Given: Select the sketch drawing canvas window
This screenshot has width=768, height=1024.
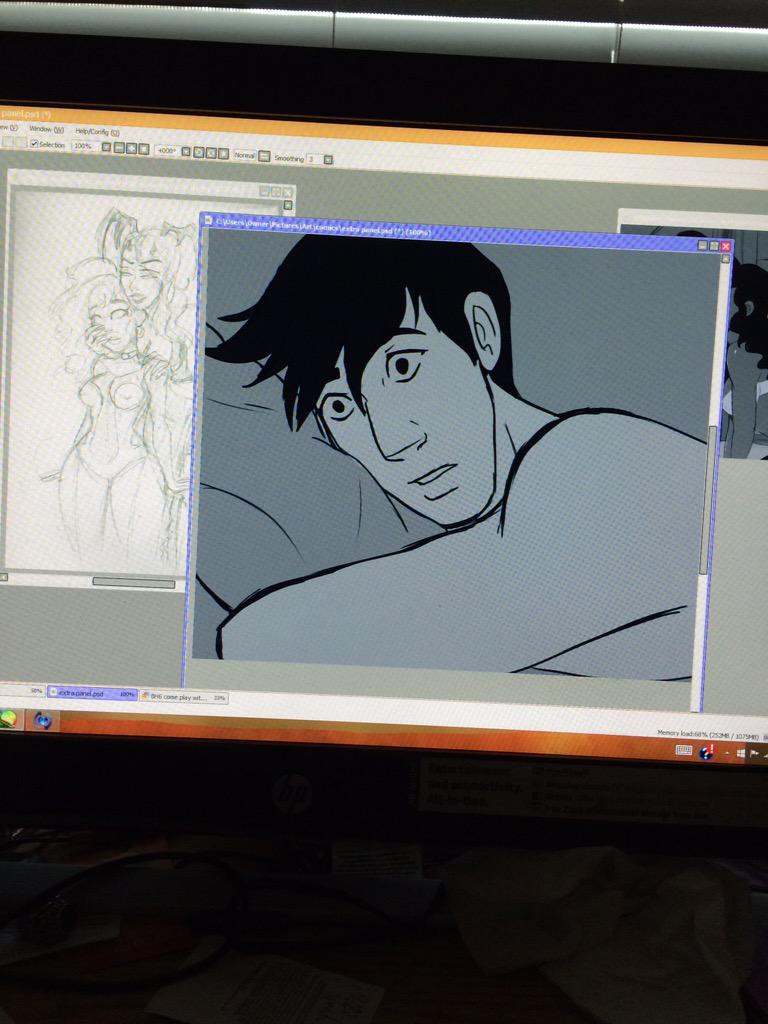Looking at the screenshot, I should tap(101, 379).
